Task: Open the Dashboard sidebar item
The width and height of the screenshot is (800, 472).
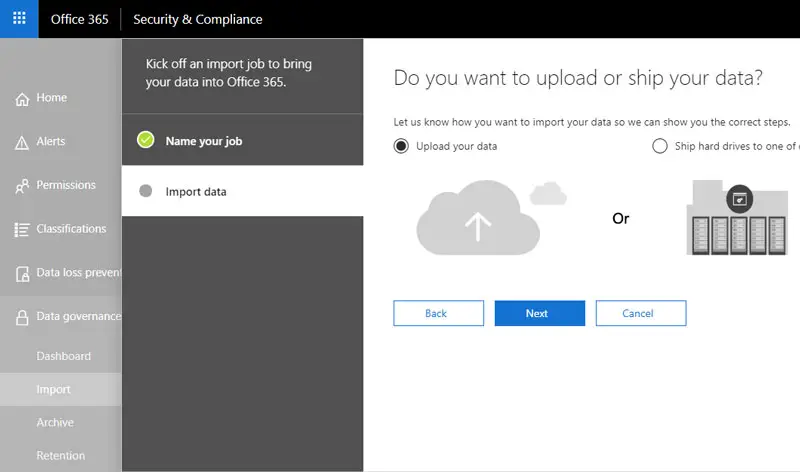Action: point(63,356)
